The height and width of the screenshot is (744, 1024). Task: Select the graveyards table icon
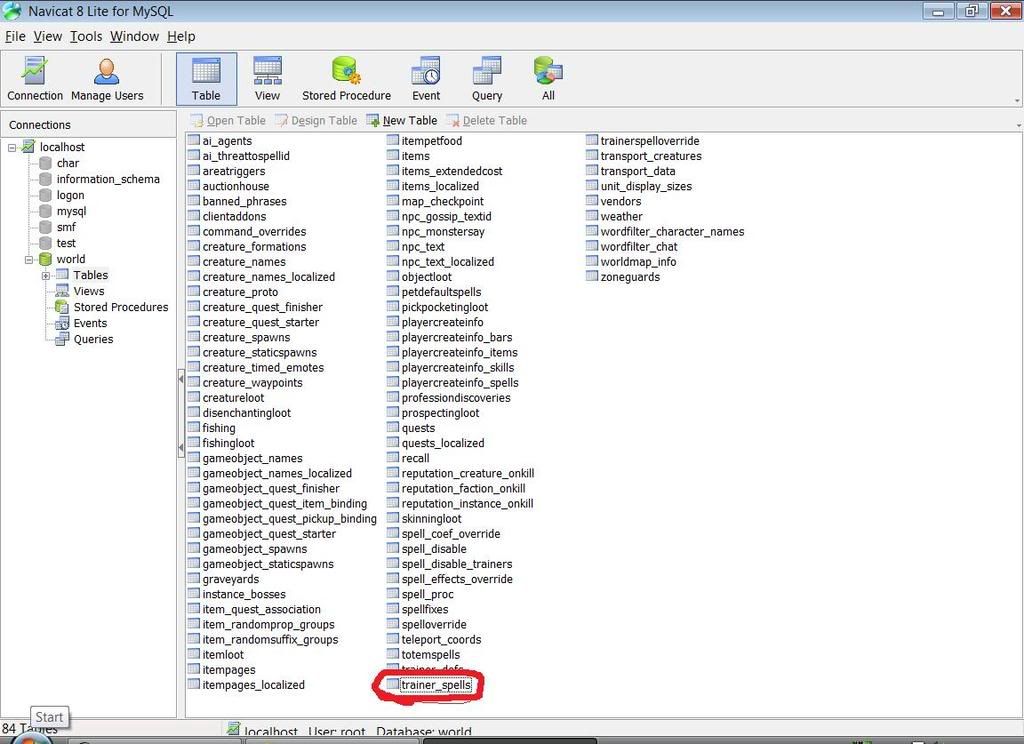coord(193,578)
